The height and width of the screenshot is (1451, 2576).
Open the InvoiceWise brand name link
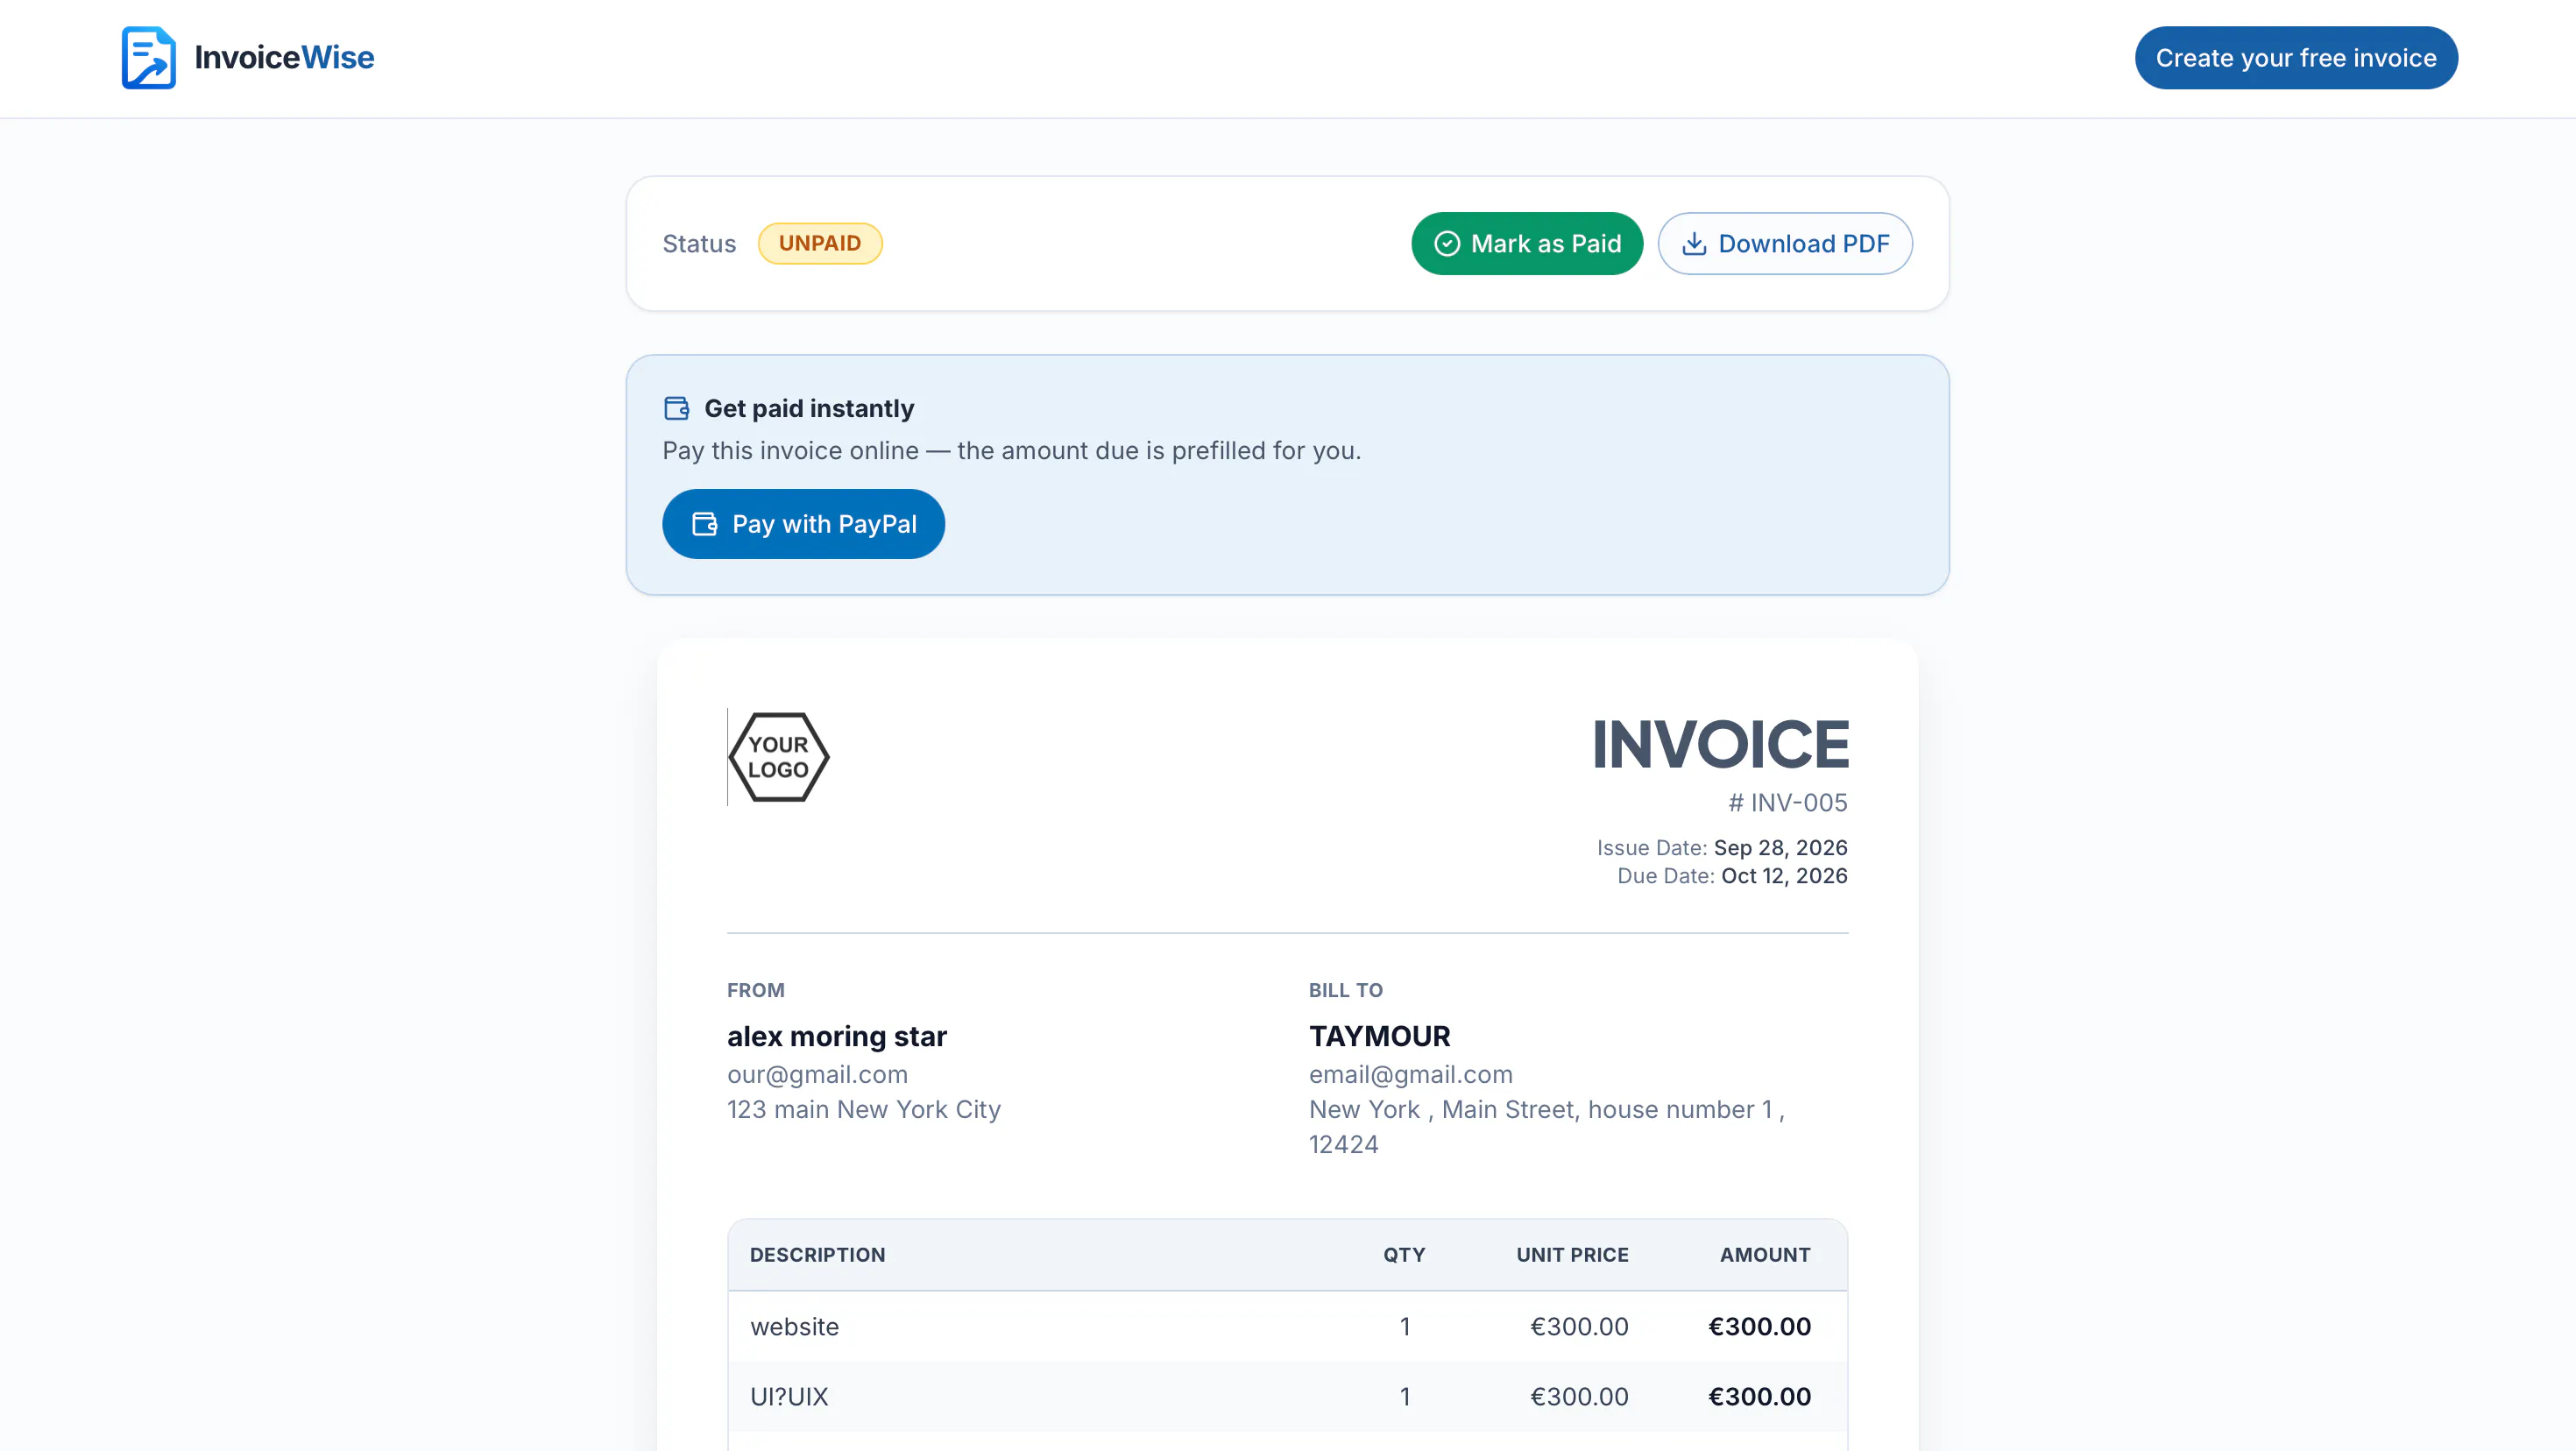(284, 57)
